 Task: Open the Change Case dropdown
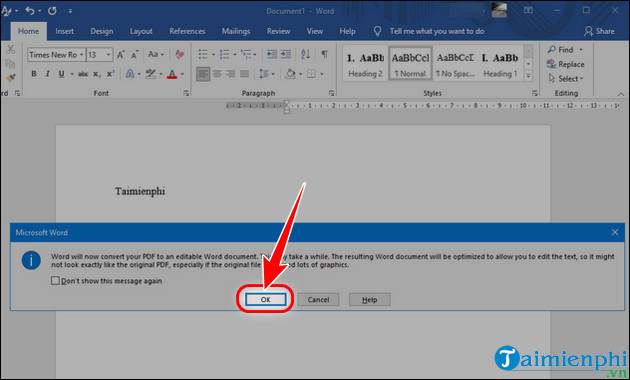click(156, 54)
